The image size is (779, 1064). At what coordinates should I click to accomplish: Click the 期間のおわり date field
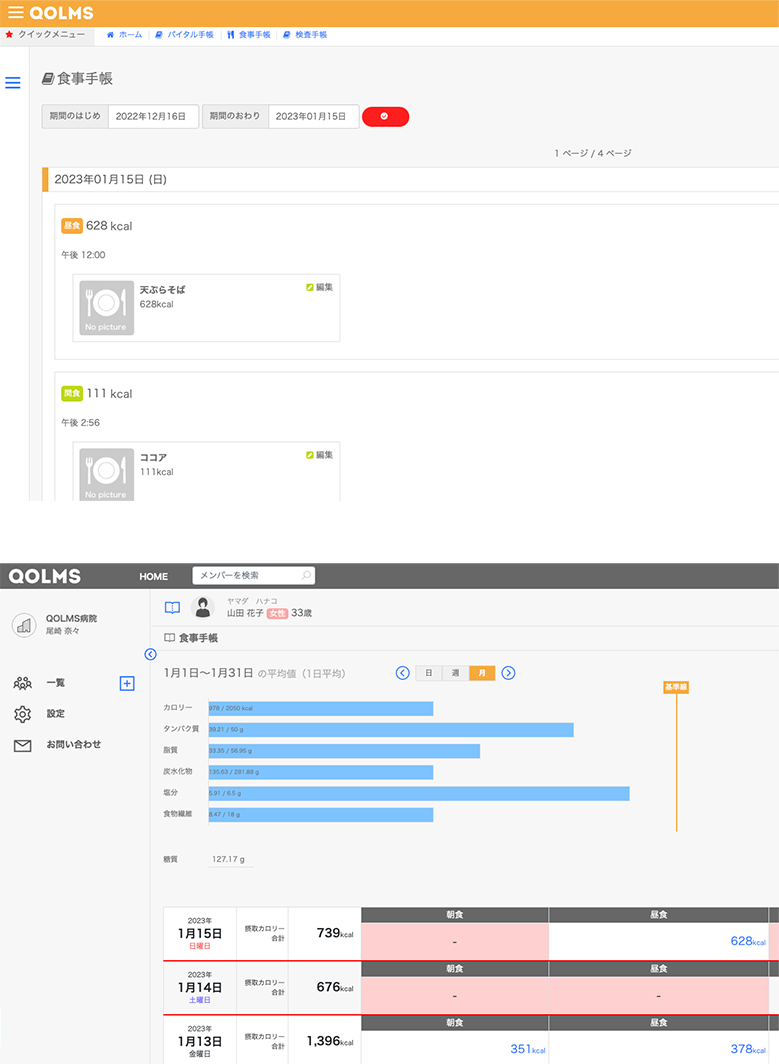coord(312,116)
